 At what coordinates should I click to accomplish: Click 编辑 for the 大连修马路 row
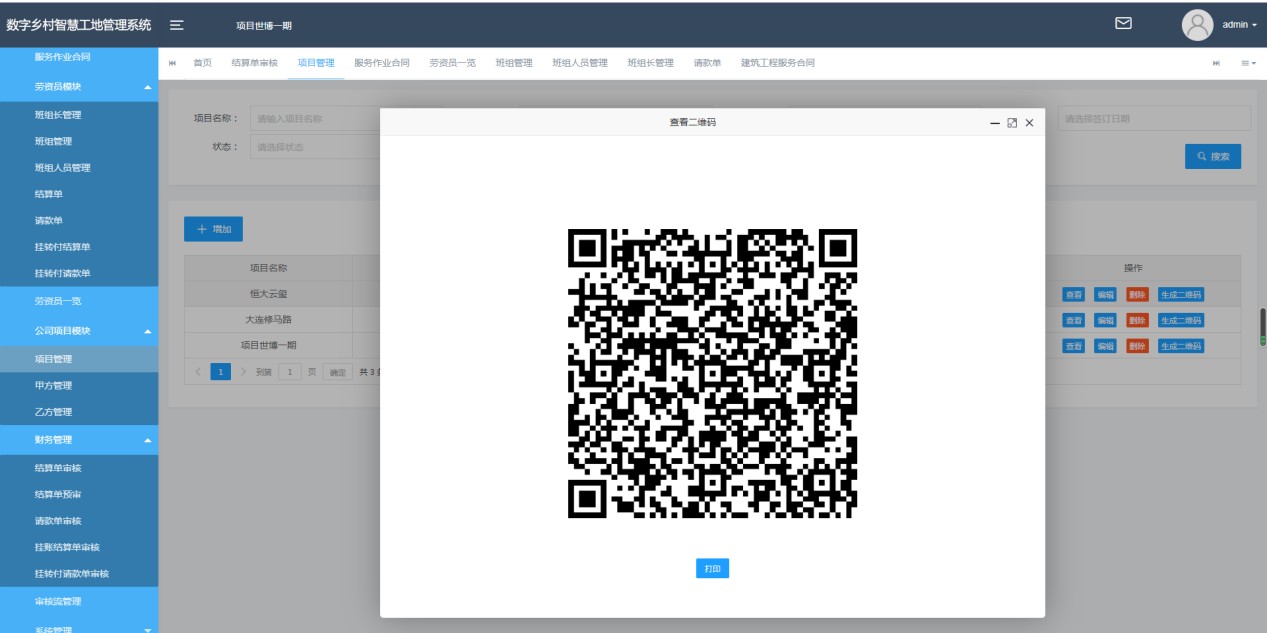1105,320
